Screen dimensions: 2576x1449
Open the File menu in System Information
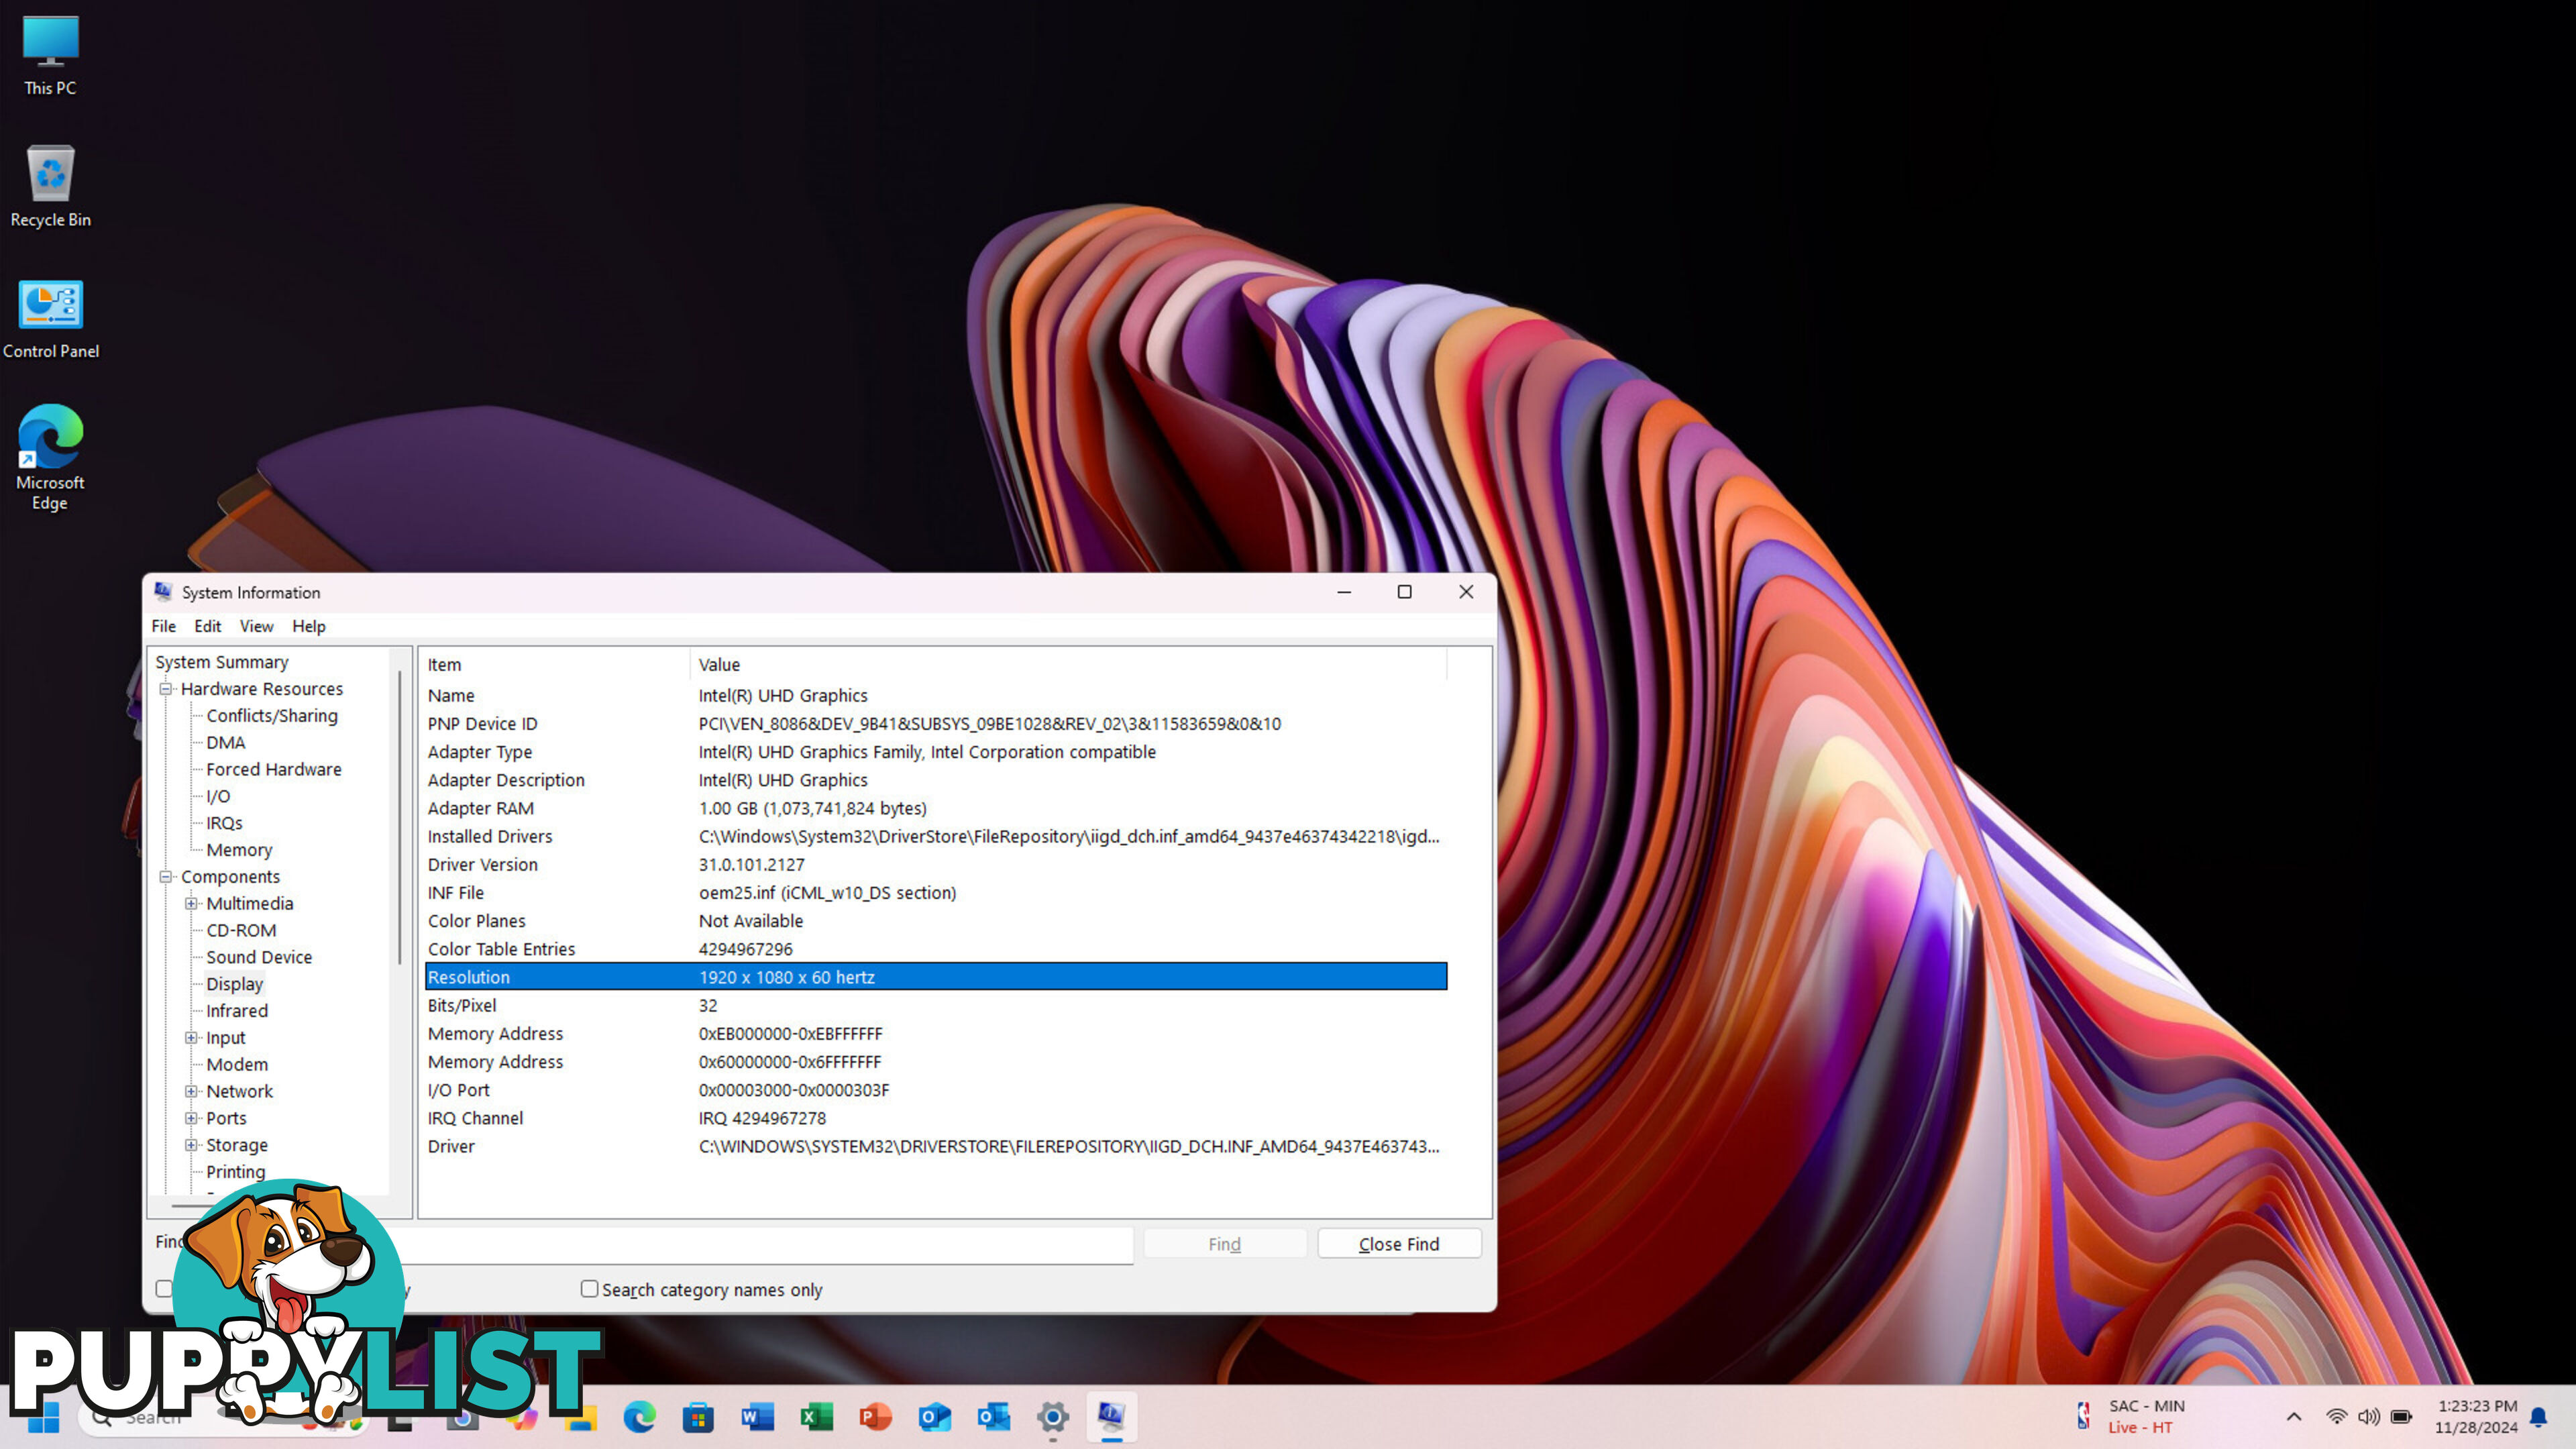[163, 625]
